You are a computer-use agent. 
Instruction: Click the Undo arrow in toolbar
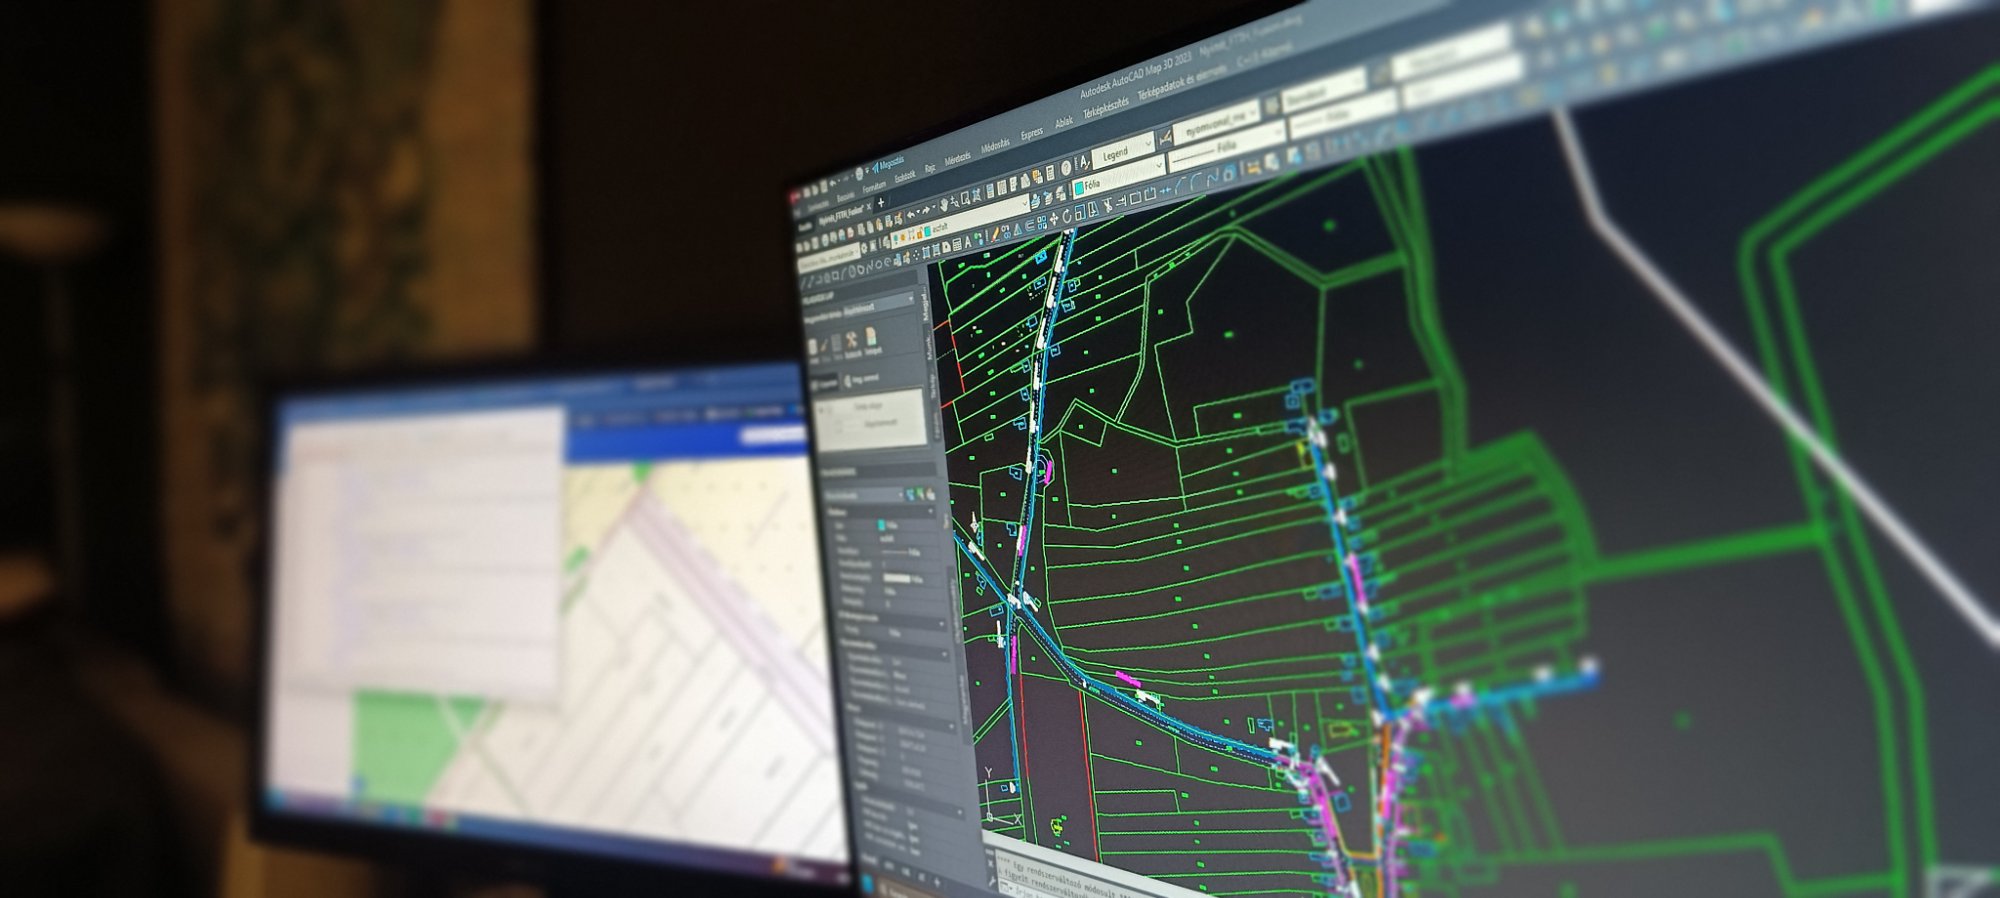click(910, 213)
